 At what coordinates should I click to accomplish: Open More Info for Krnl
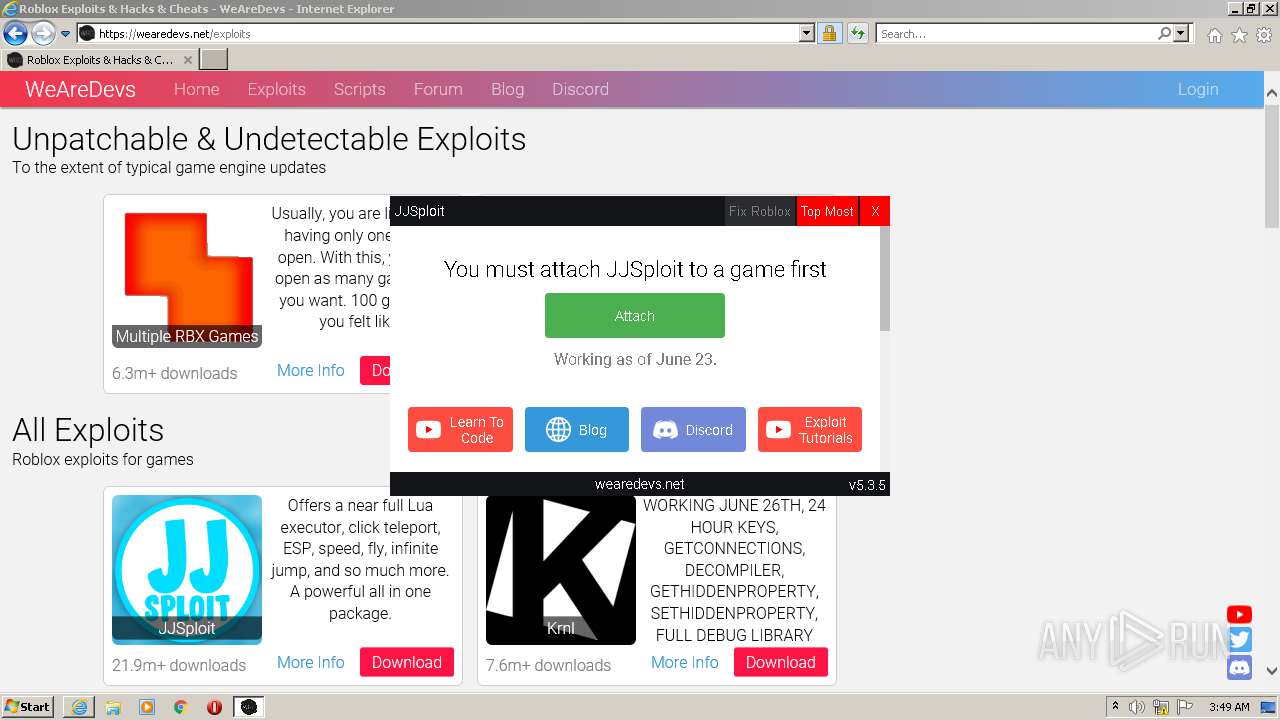[x=684, y=662]
